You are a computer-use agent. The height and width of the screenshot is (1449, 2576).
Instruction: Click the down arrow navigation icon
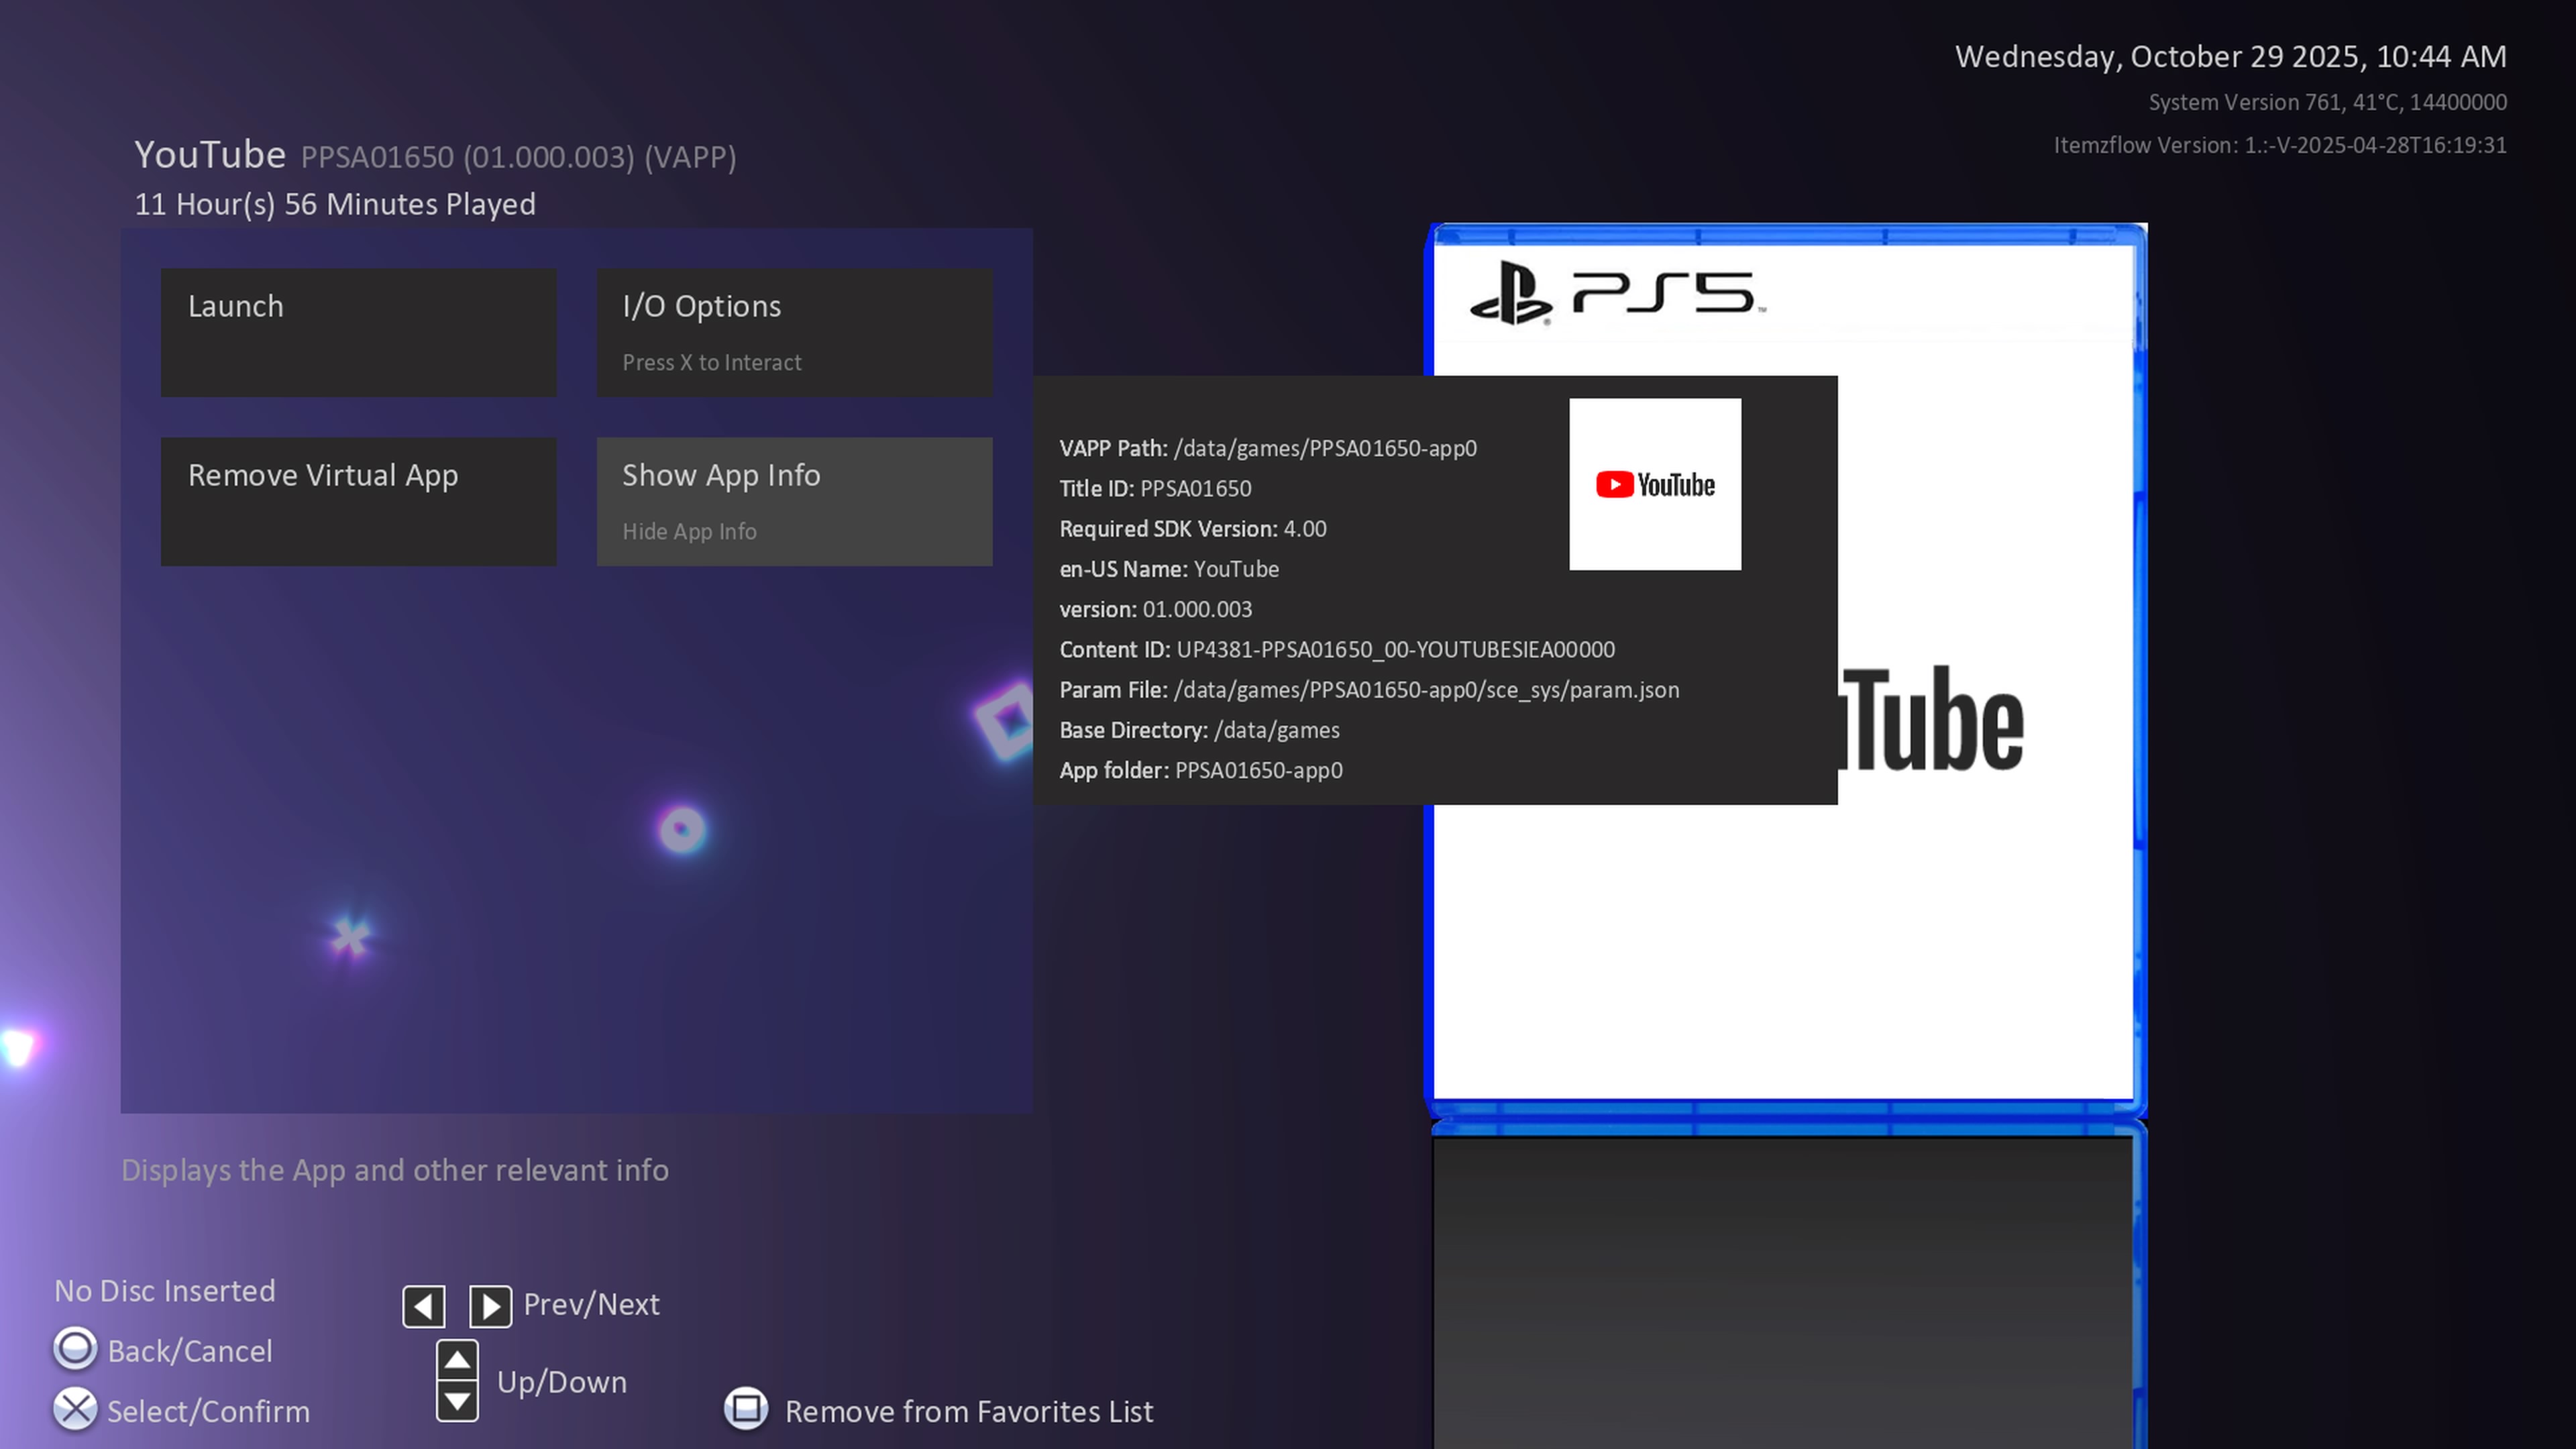click(457, 1401)
